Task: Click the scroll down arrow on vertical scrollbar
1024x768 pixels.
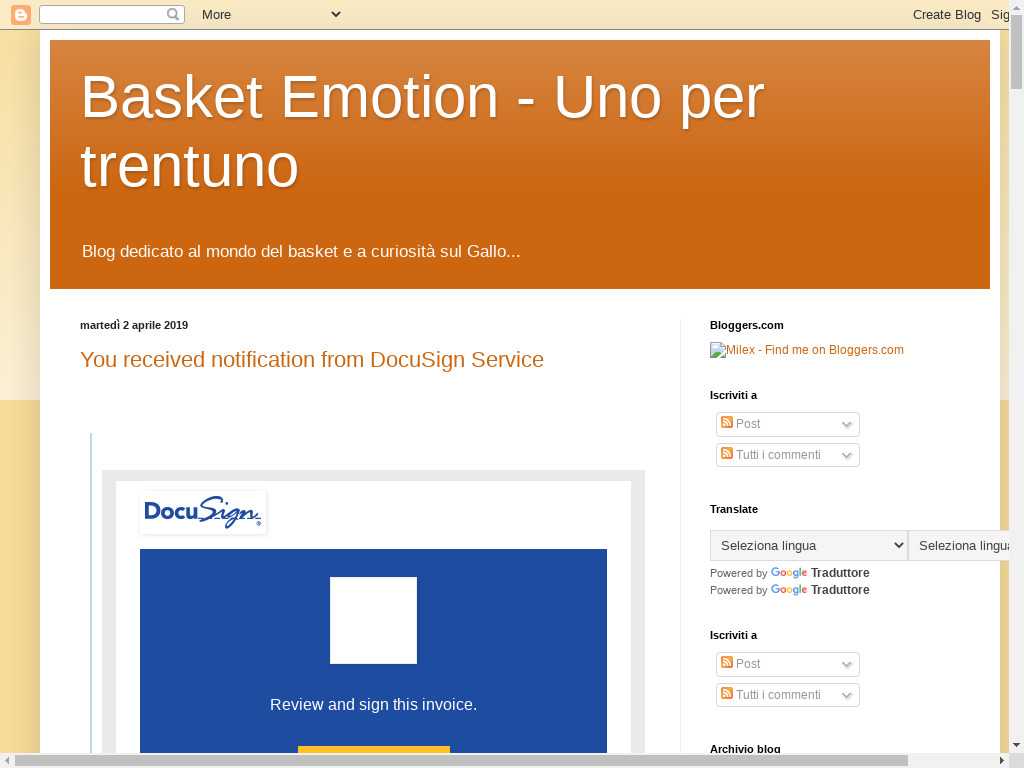Action: click(1016, 744)
